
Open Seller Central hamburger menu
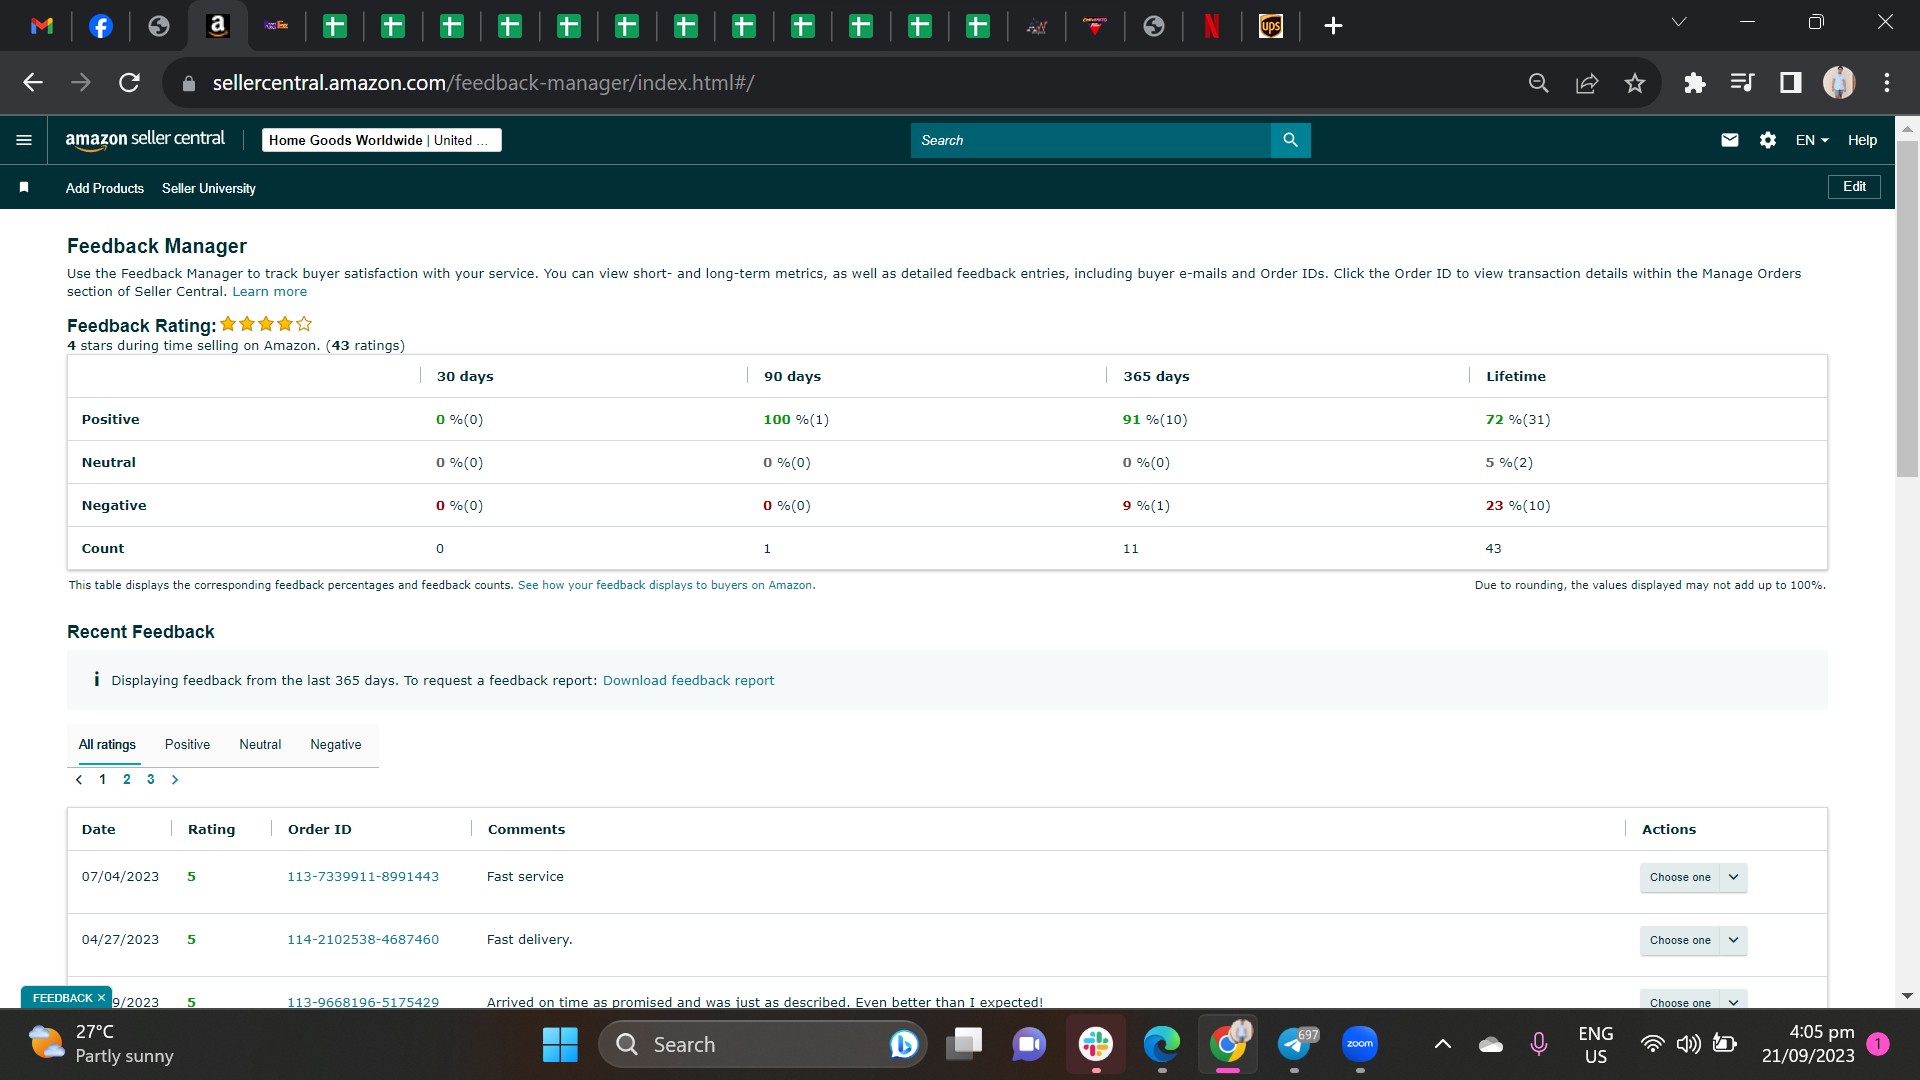(x=24, y=140)
